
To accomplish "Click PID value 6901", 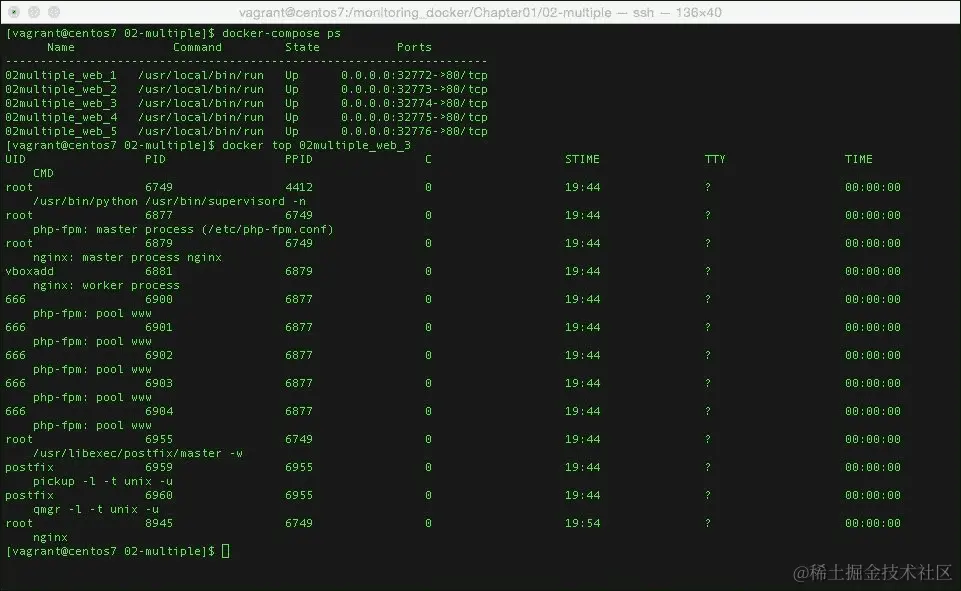I will coord(159,327).
